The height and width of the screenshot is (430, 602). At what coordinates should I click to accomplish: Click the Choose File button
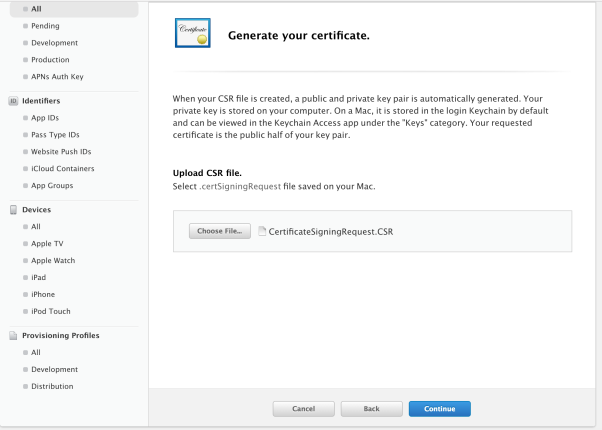point(220,231)
